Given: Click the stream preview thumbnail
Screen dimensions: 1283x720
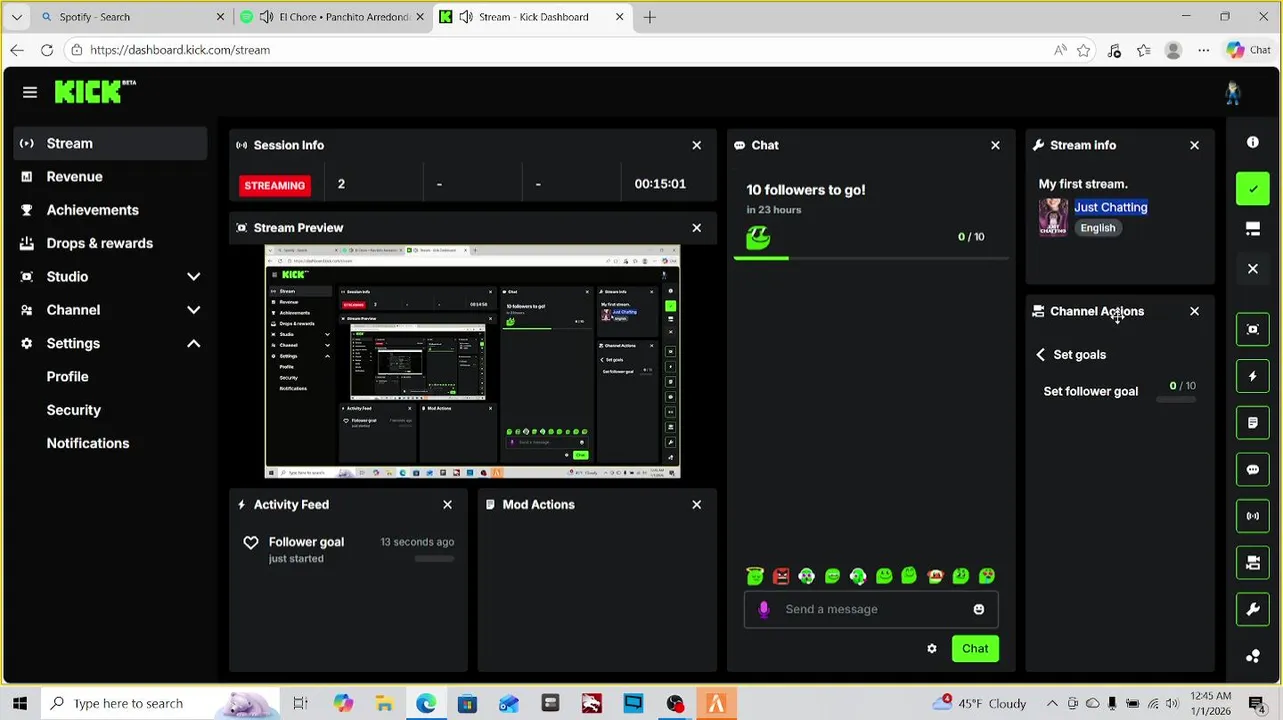Looking at the screenshot, I should click(472, 361).
